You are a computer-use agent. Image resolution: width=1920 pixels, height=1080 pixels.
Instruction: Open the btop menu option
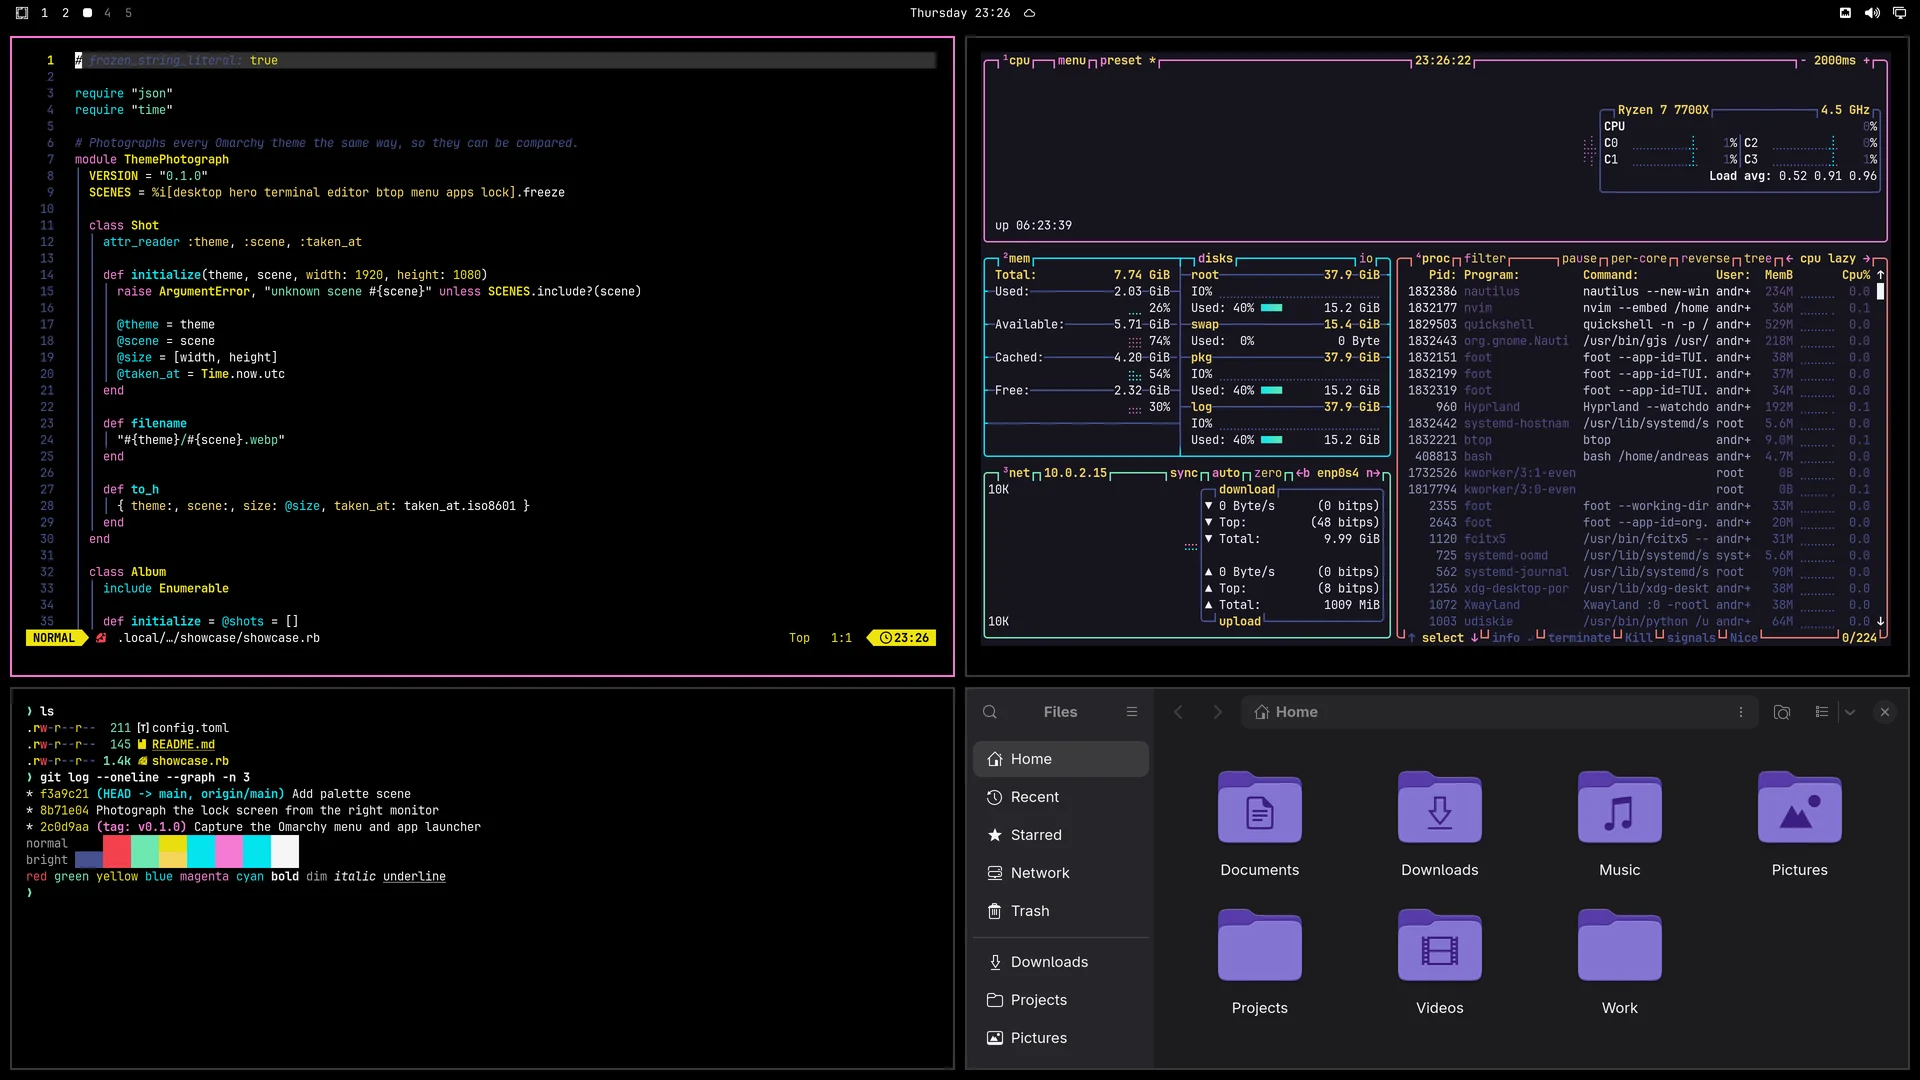tap(1072, 61)
